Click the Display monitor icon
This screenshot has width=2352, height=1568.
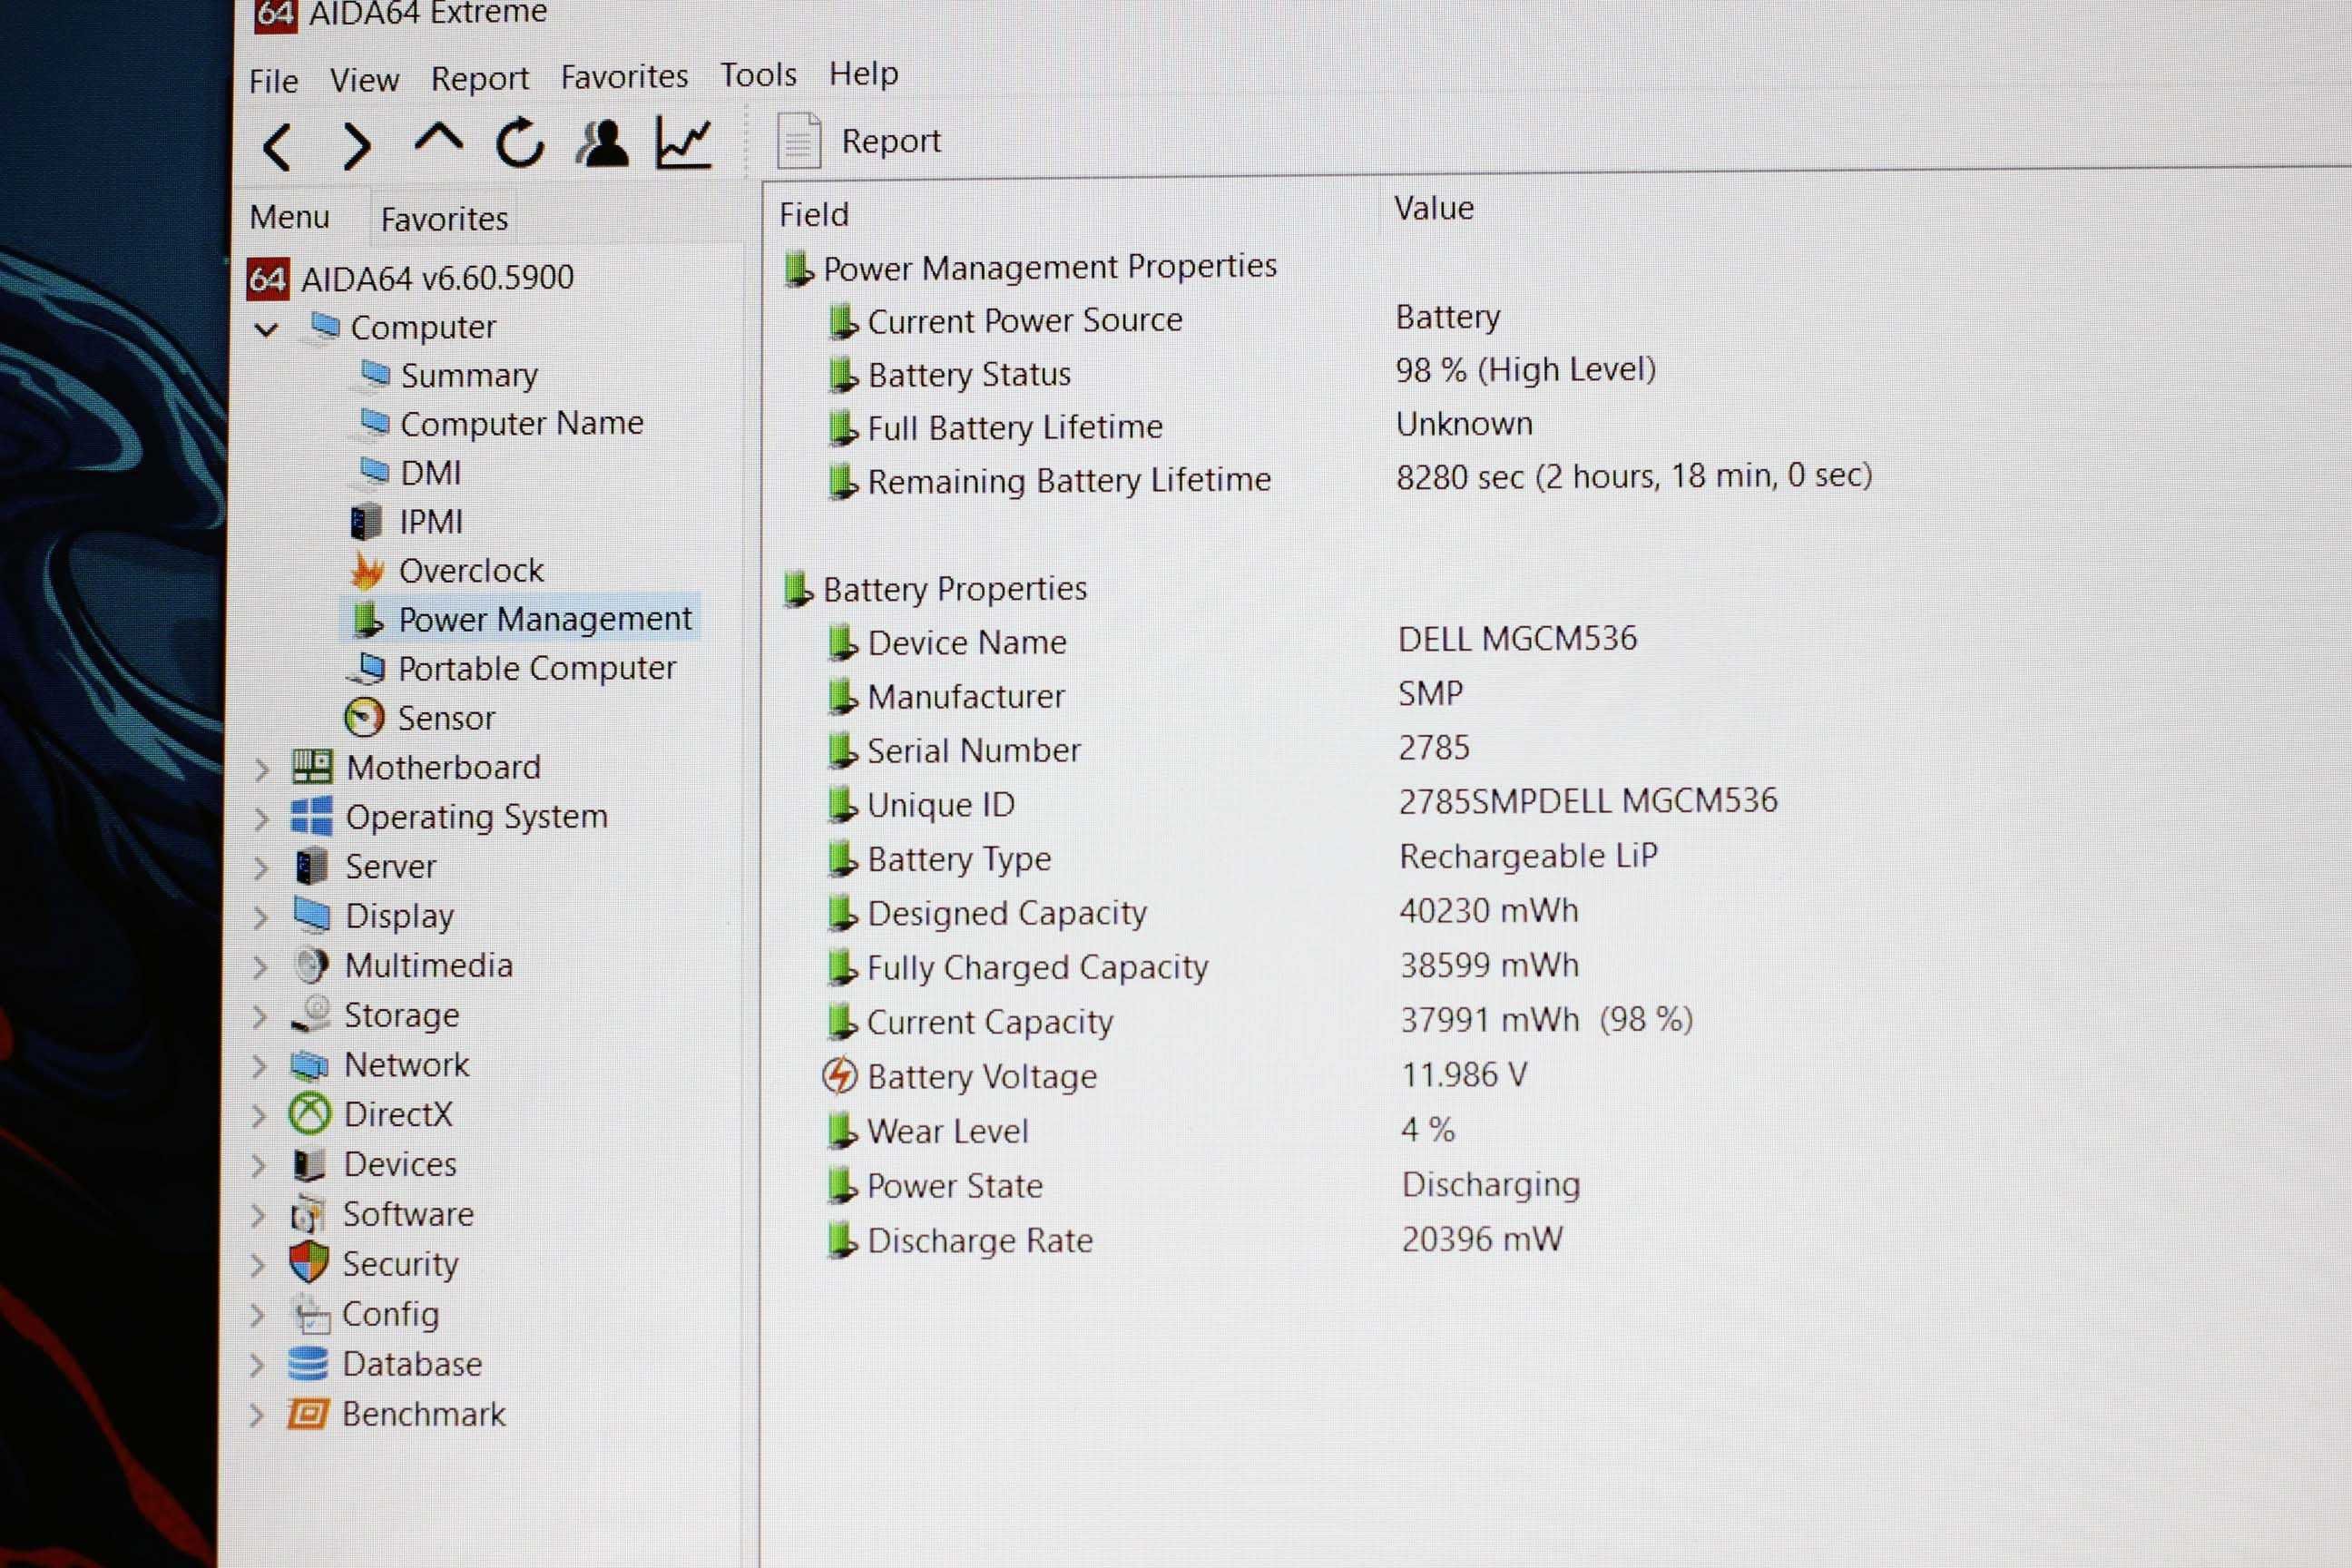click(312, 914)
